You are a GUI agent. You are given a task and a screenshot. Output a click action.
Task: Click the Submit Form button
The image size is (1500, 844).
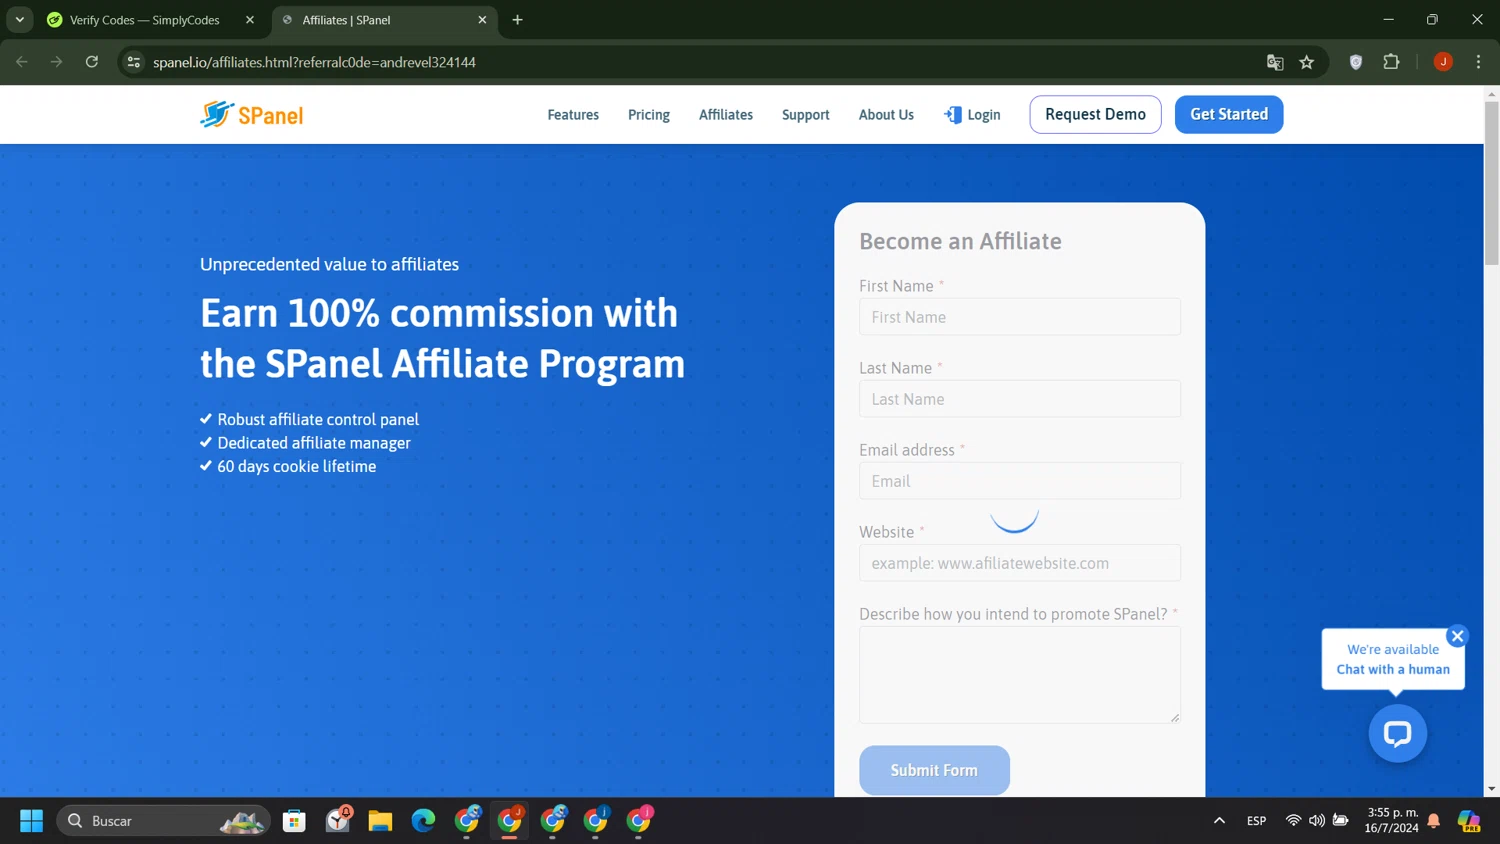934,770
